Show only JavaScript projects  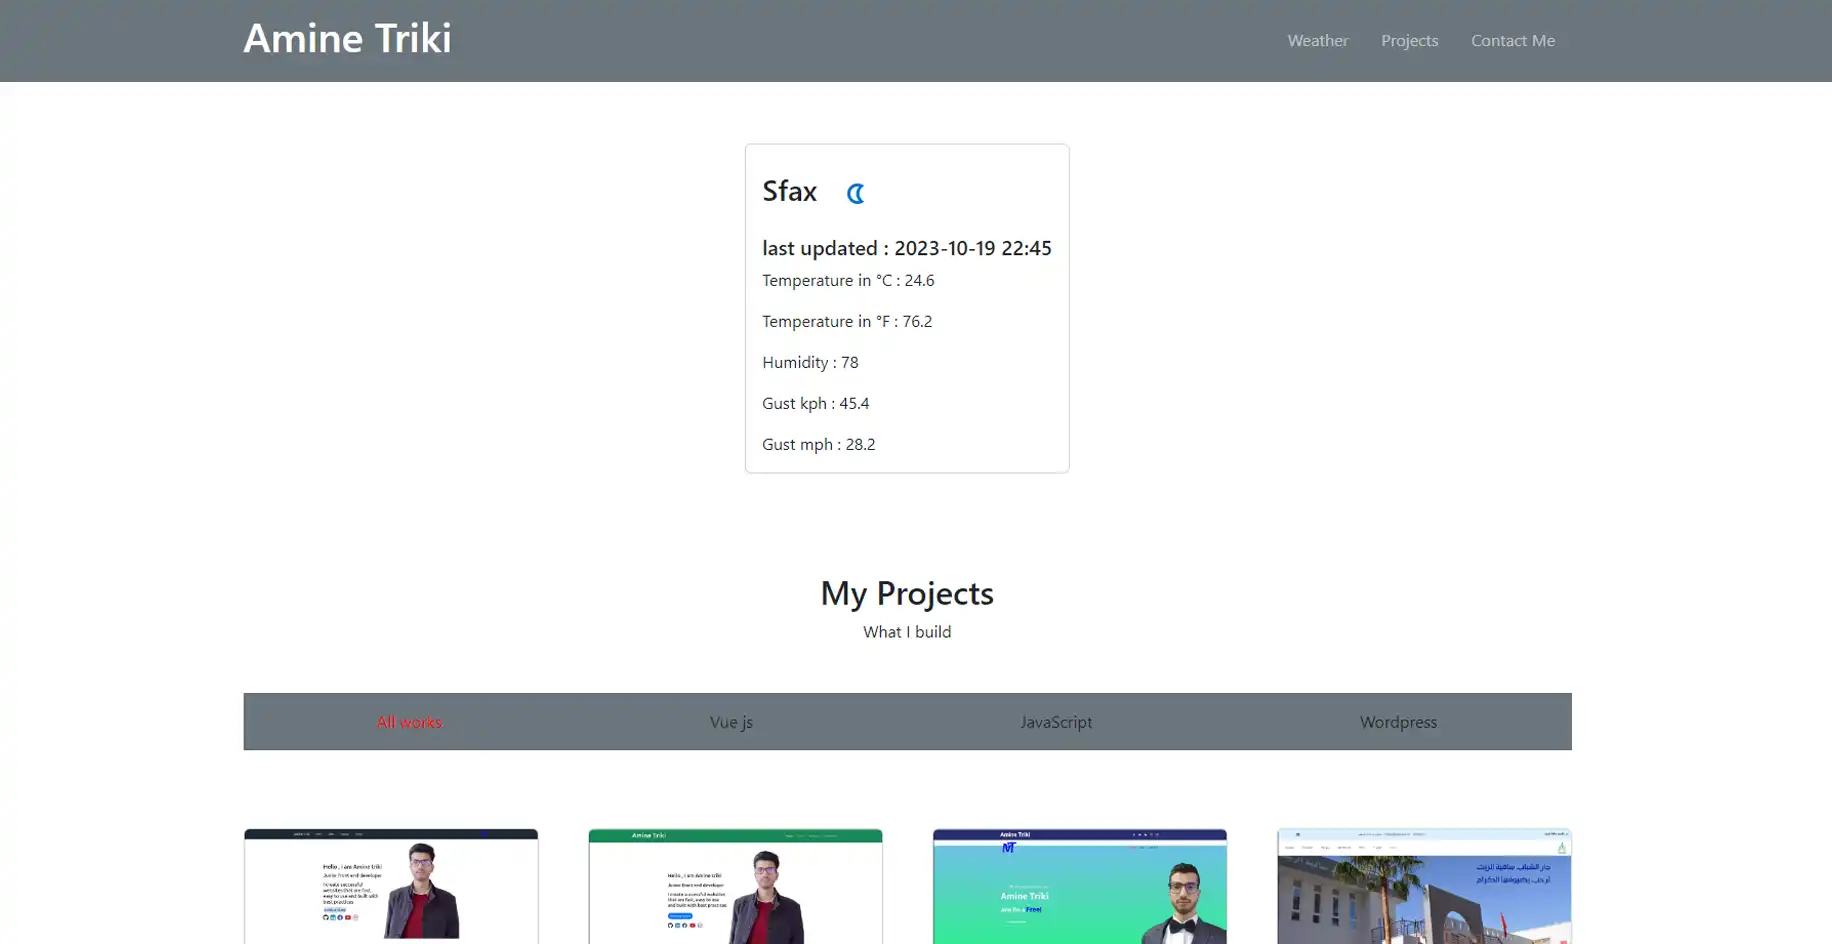(1056, 722)
